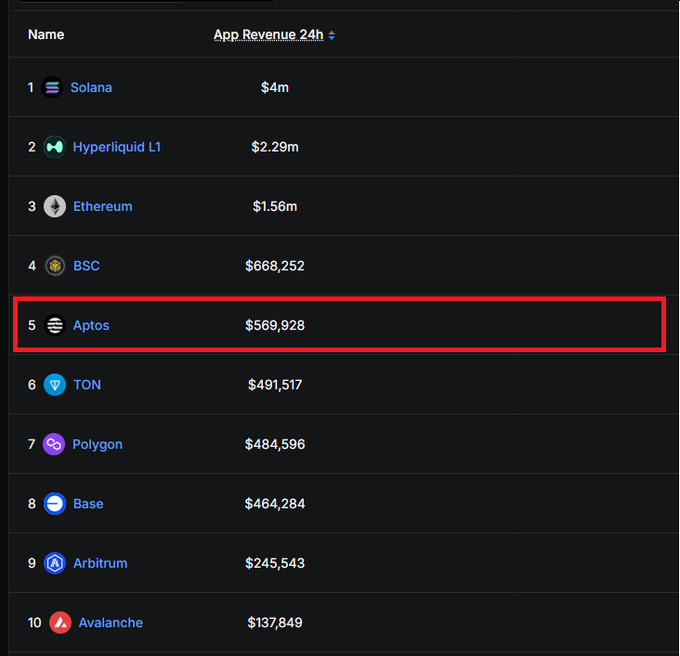
Task: Click the Name column header
Action: point(46,35)
